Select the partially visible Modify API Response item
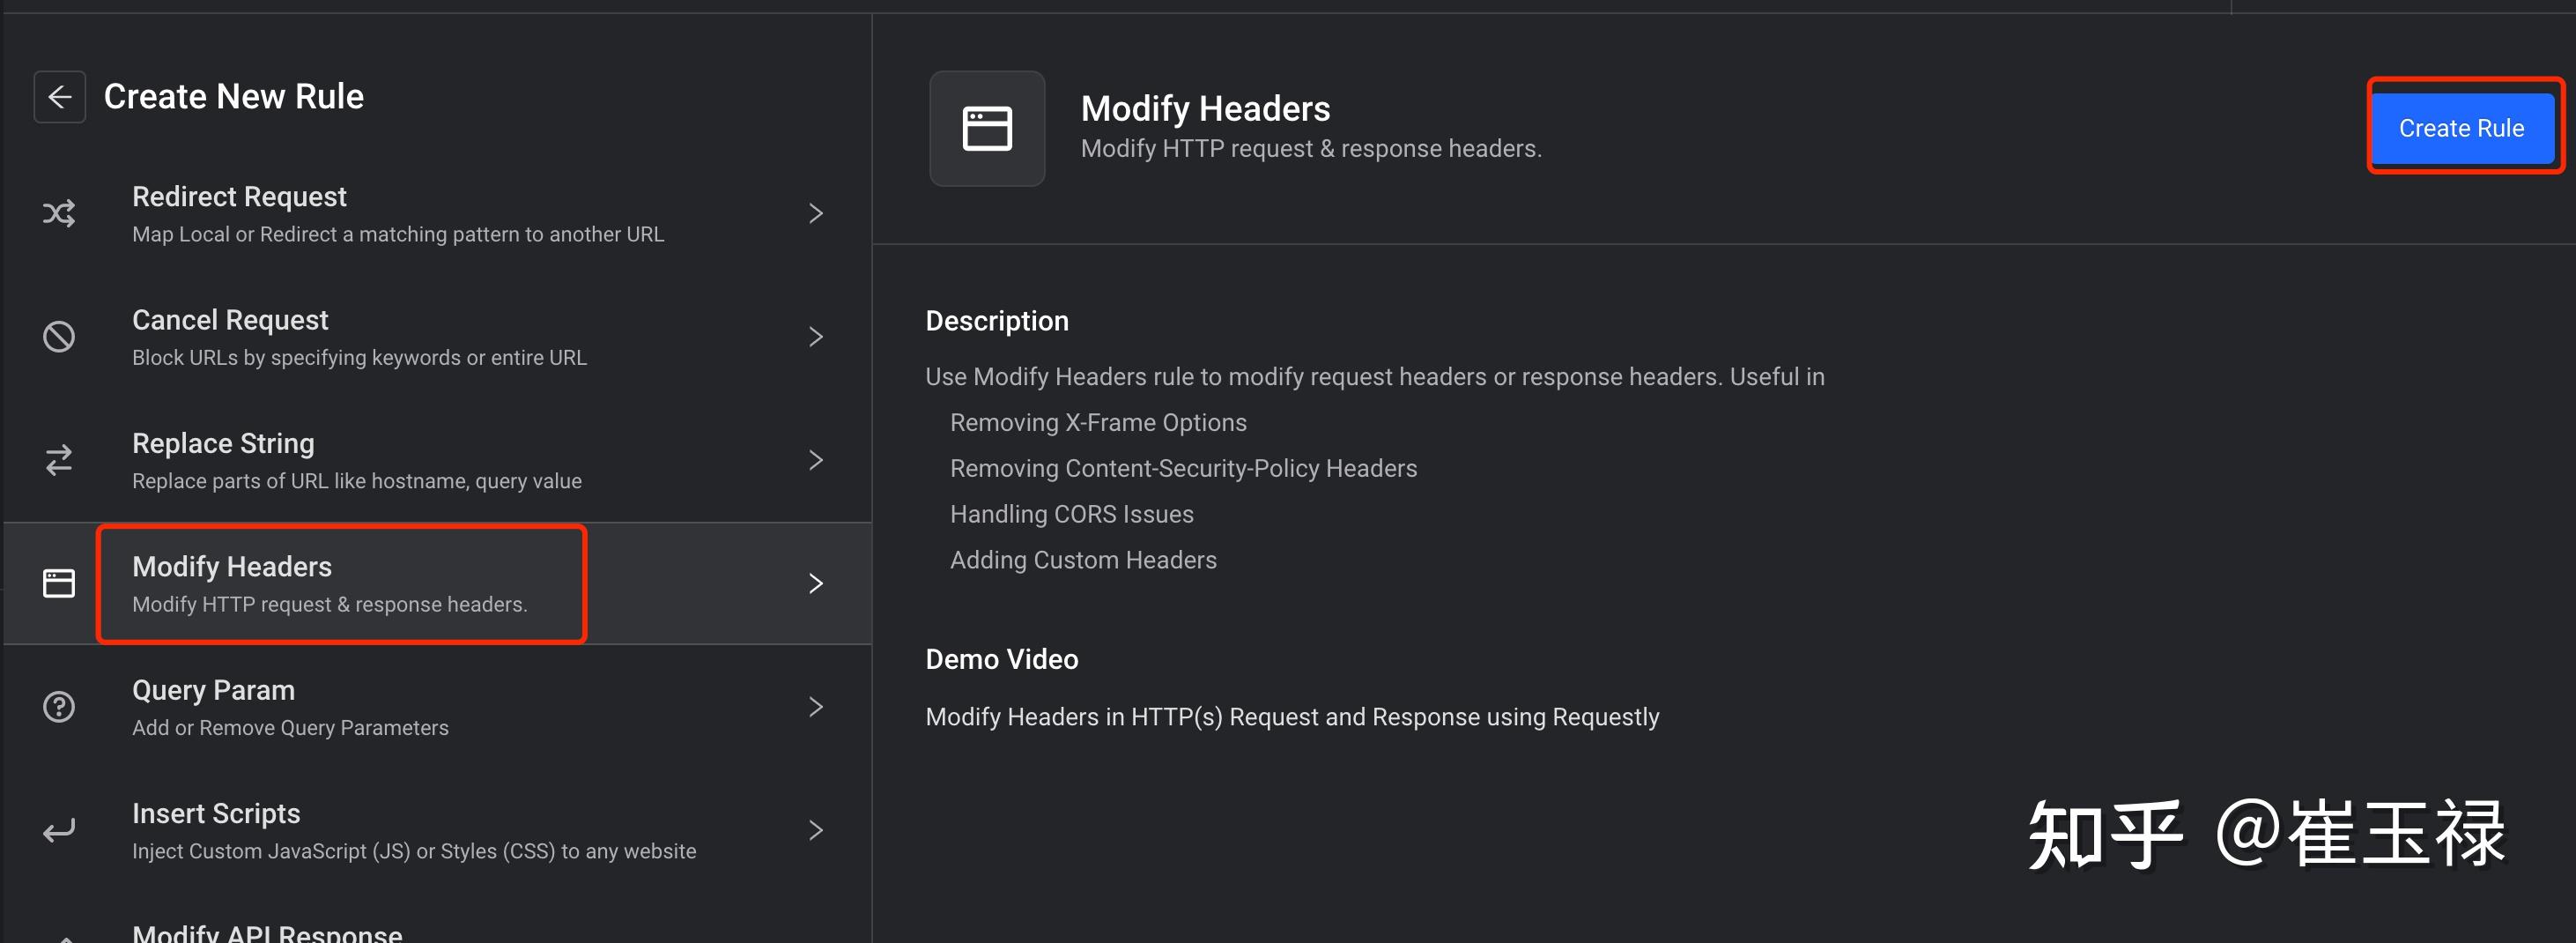Screen dimensions: 2576x943 pos(267,931)
